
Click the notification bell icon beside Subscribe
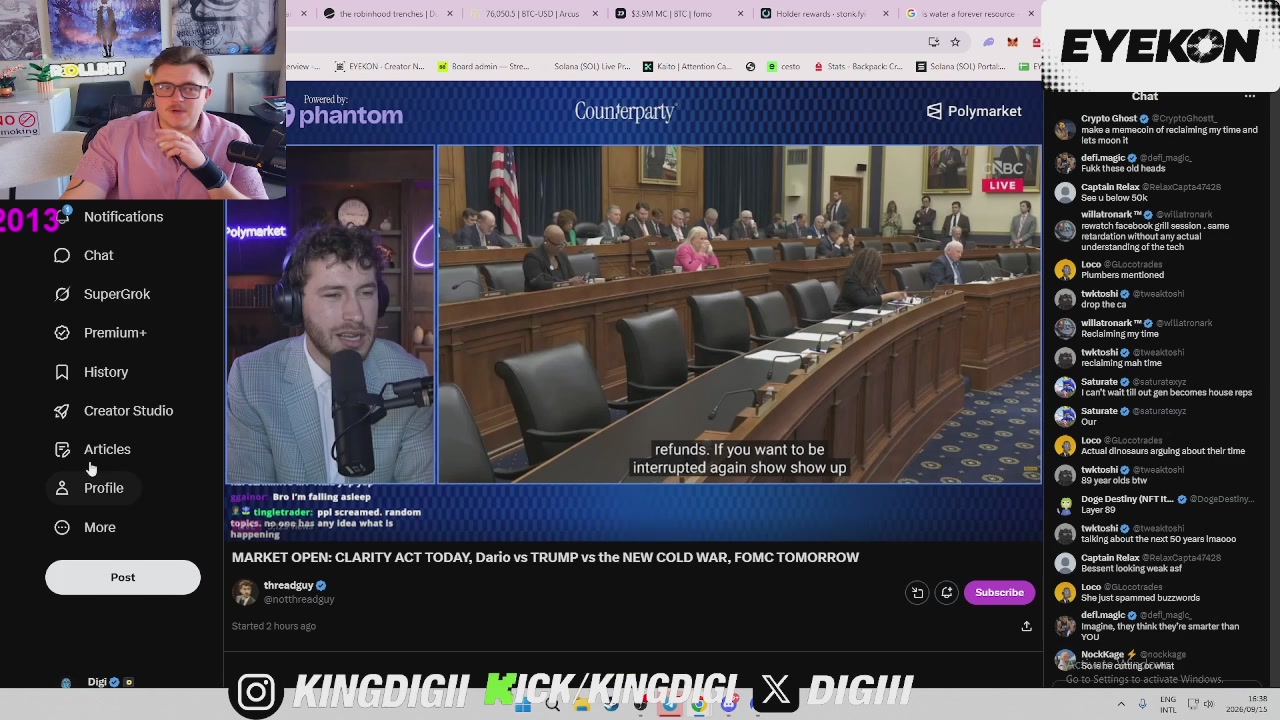coord(946,593)
